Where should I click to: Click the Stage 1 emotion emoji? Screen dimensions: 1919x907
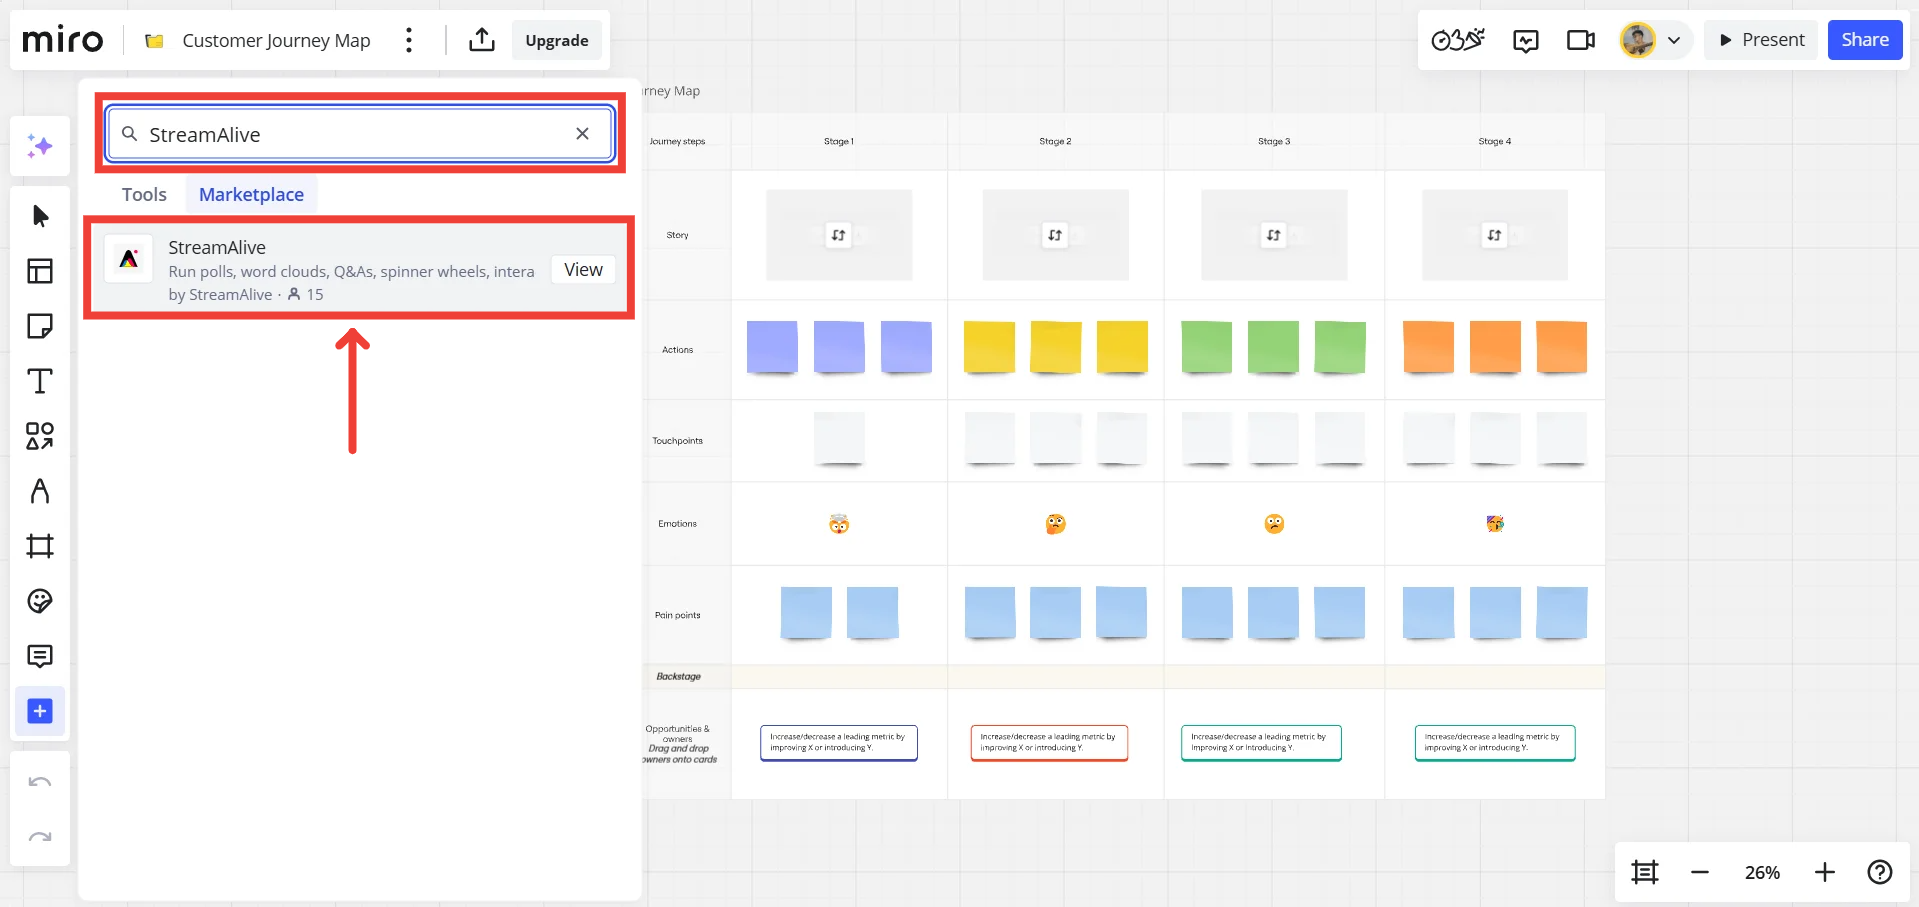[839, 524]
